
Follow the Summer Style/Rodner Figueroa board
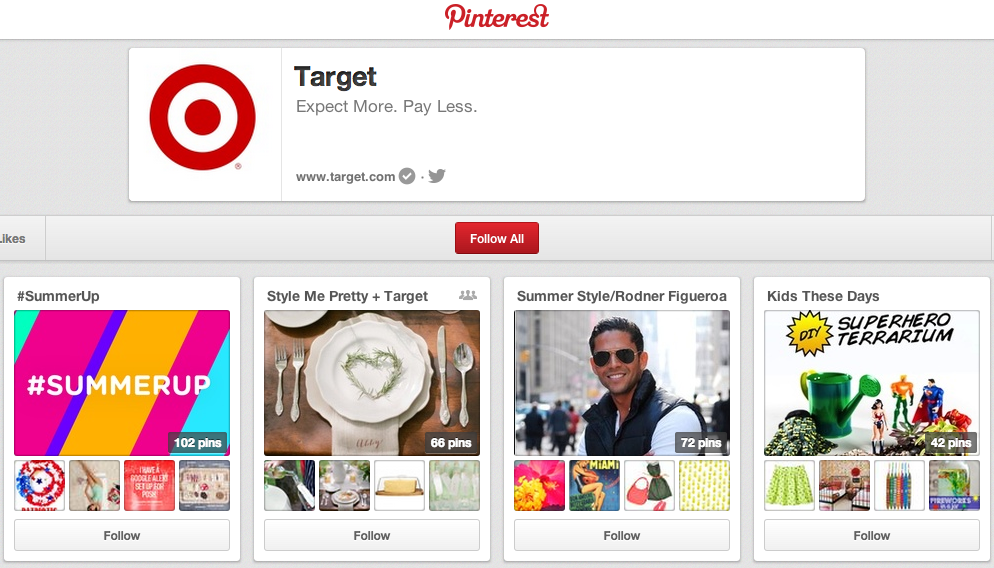[x=621, y=536]
